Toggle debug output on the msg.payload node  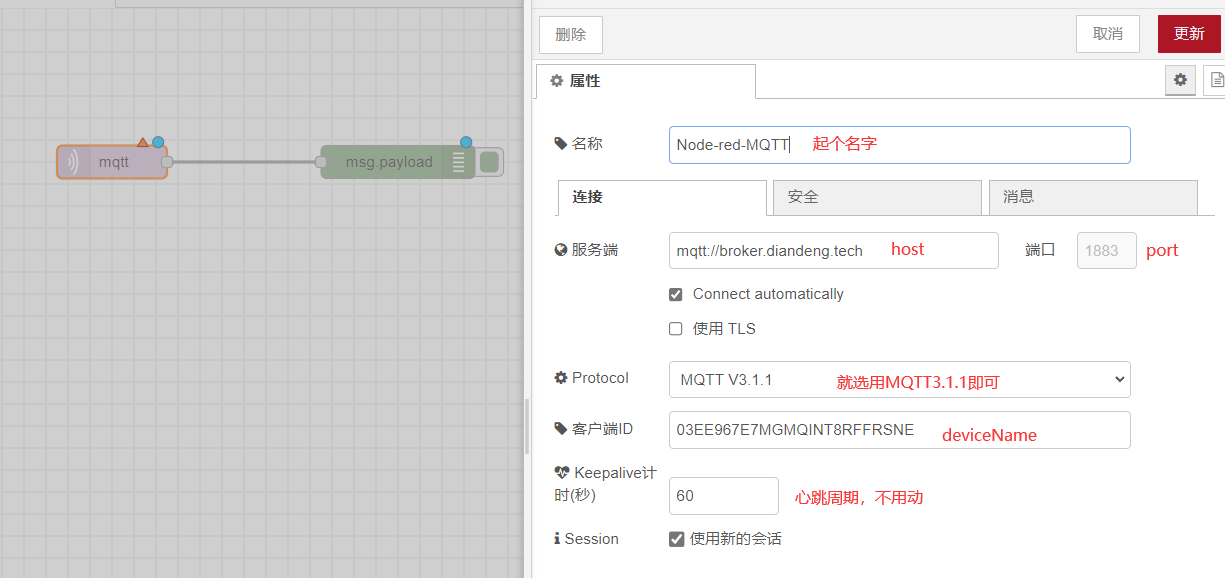[x=489, y=161]
